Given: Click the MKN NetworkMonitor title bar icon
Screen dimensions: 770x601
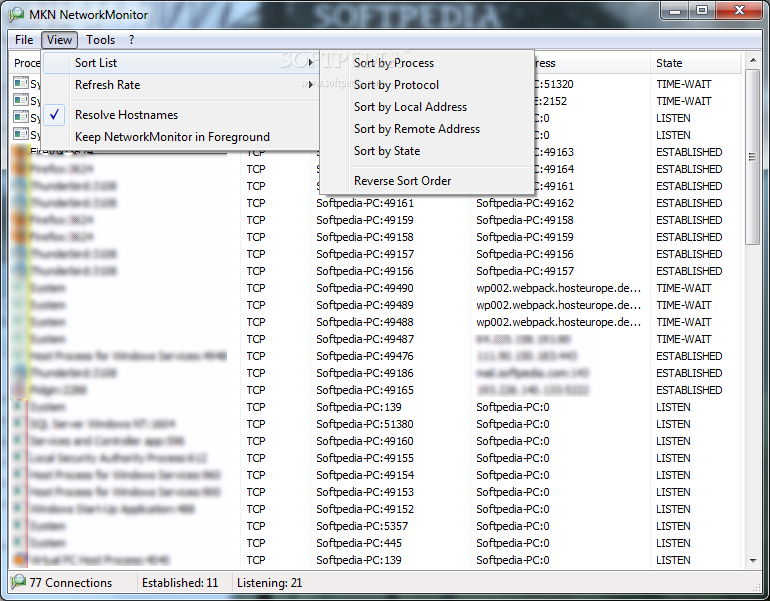Looking at the screenshot, I should [17, 15].
